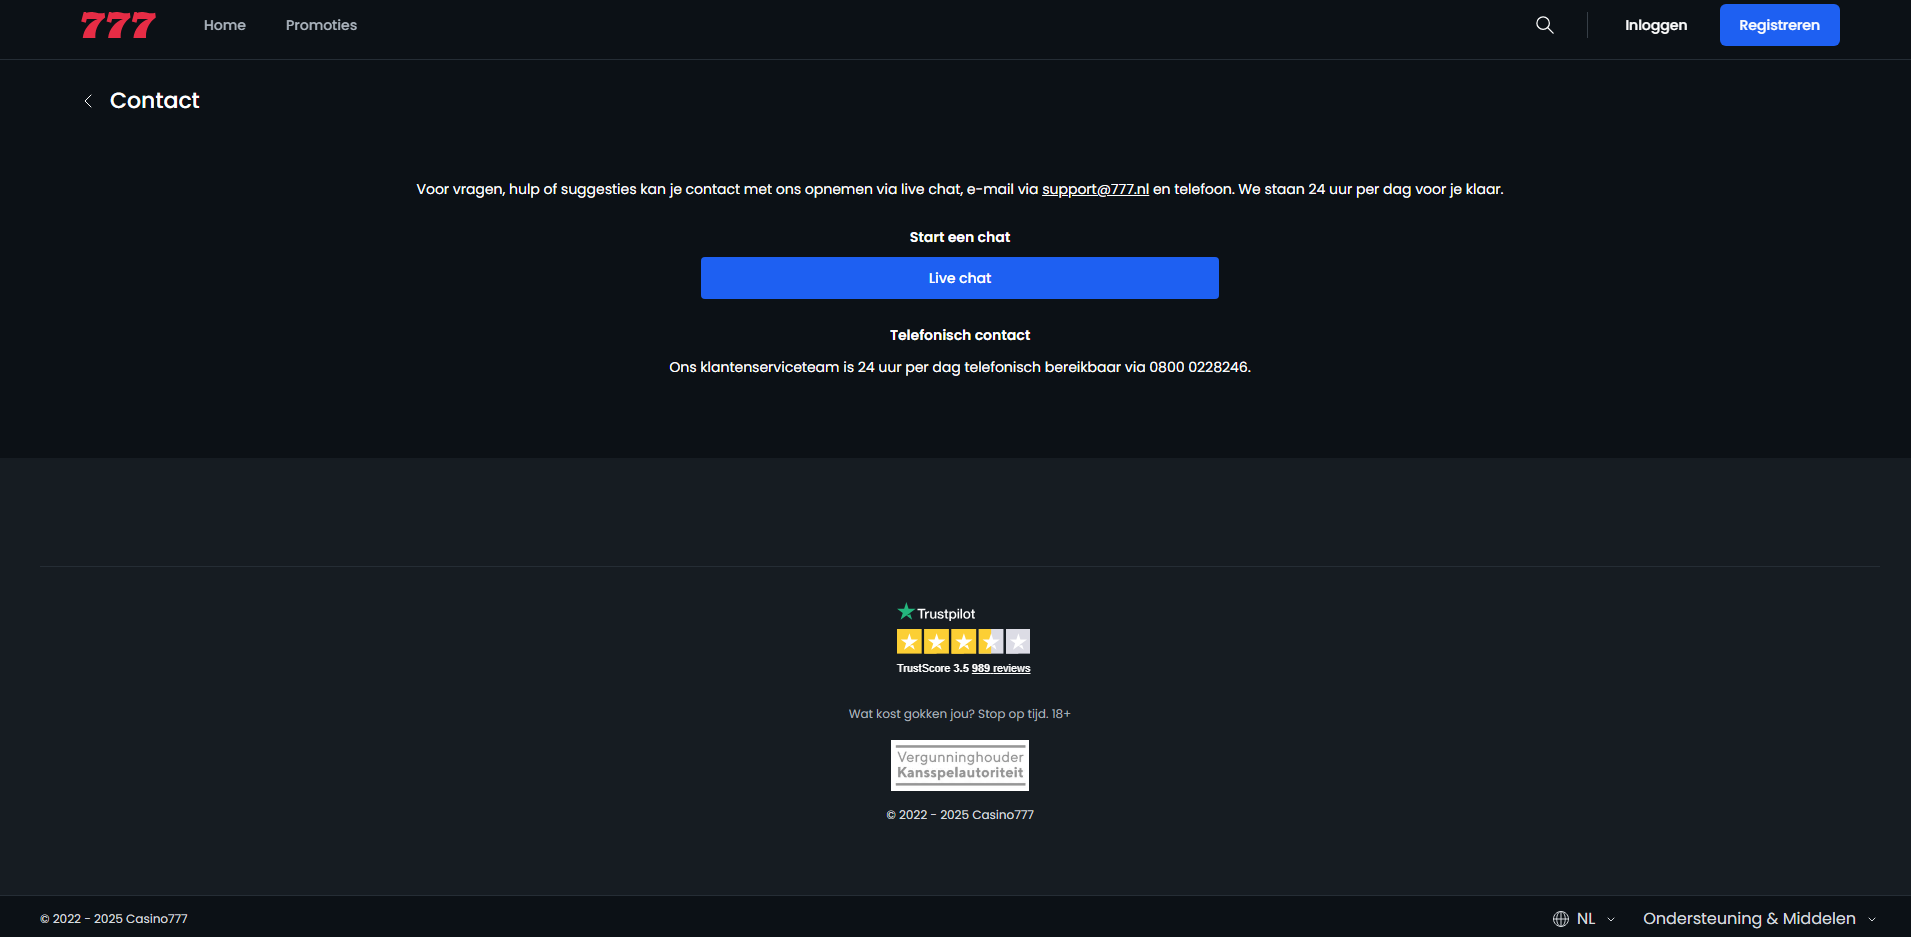Click the Registreren button
1911x937 pixels.
pyautogui.click(x=1779, y=25)
